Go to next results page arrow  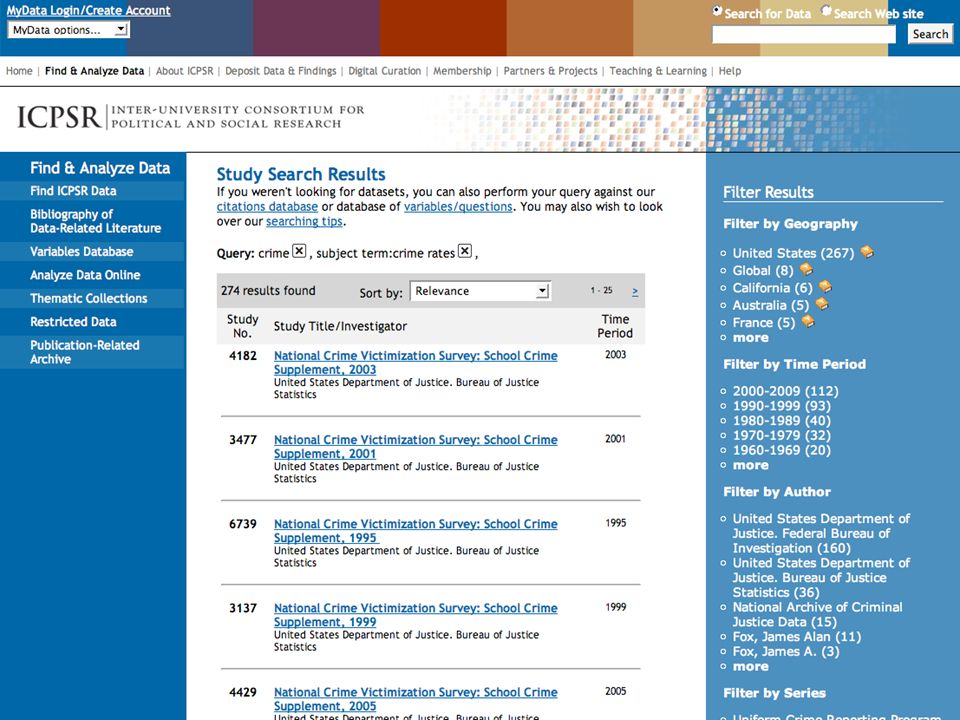pyautogui.click(x=635, y=291)
